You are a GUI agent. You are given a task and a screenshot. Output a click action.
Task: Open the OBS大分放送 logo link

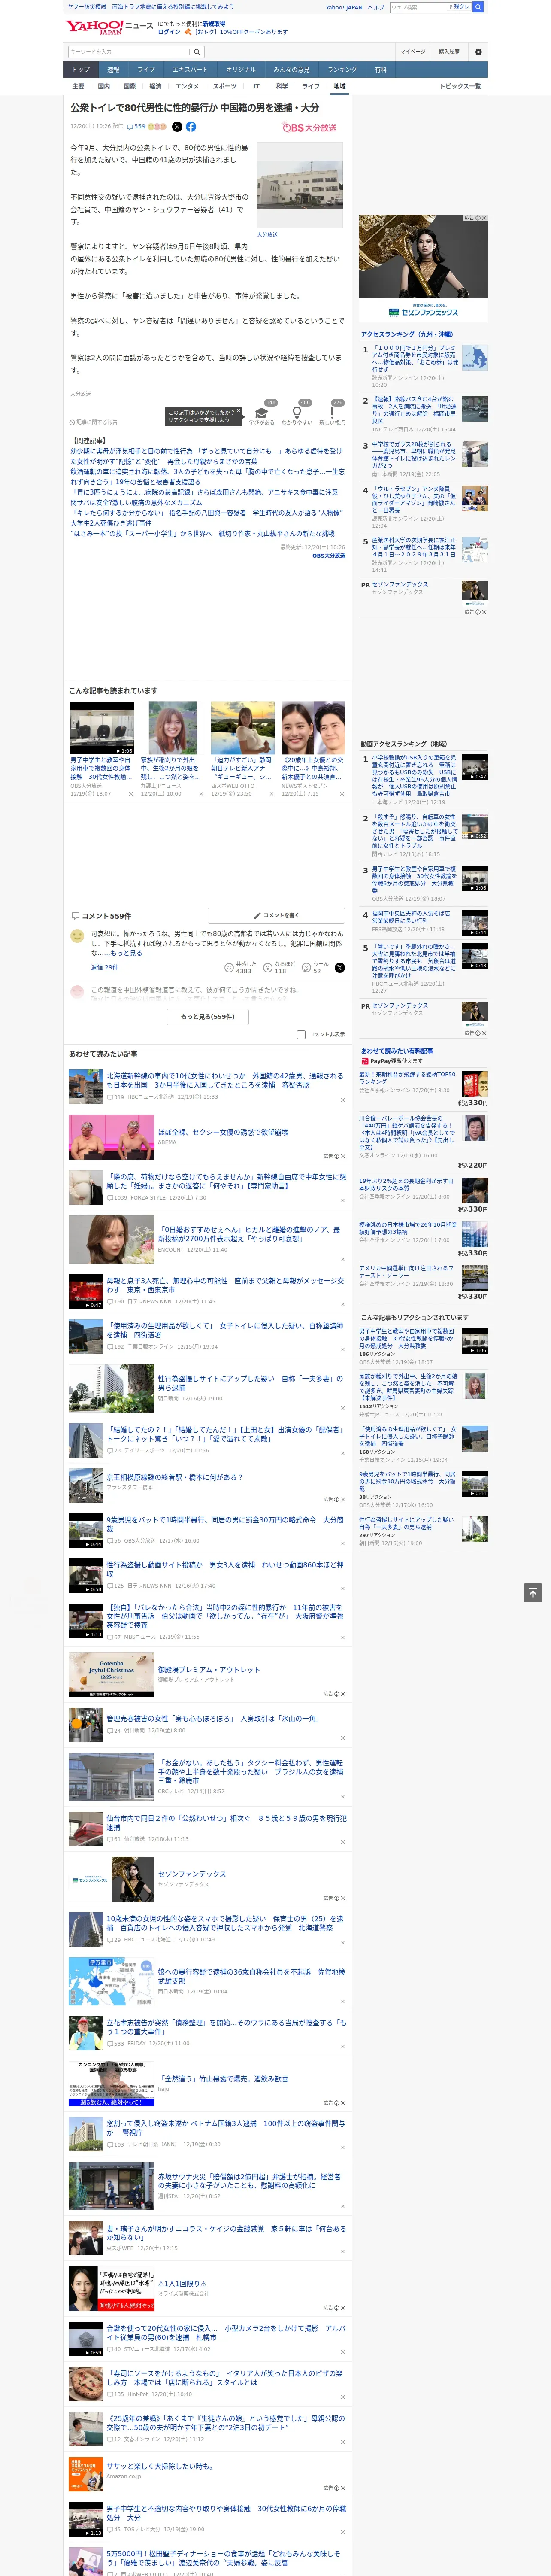309,128
